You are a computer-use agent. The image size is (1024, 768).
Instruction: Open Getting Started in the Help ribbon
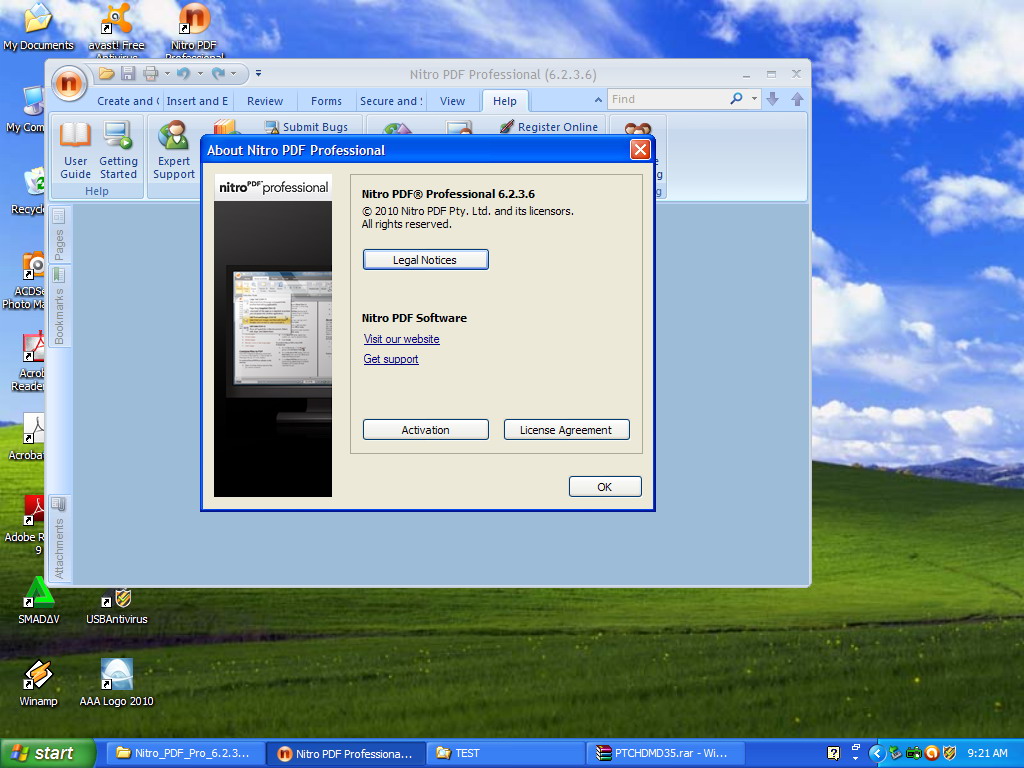click(x=118, y=150)
